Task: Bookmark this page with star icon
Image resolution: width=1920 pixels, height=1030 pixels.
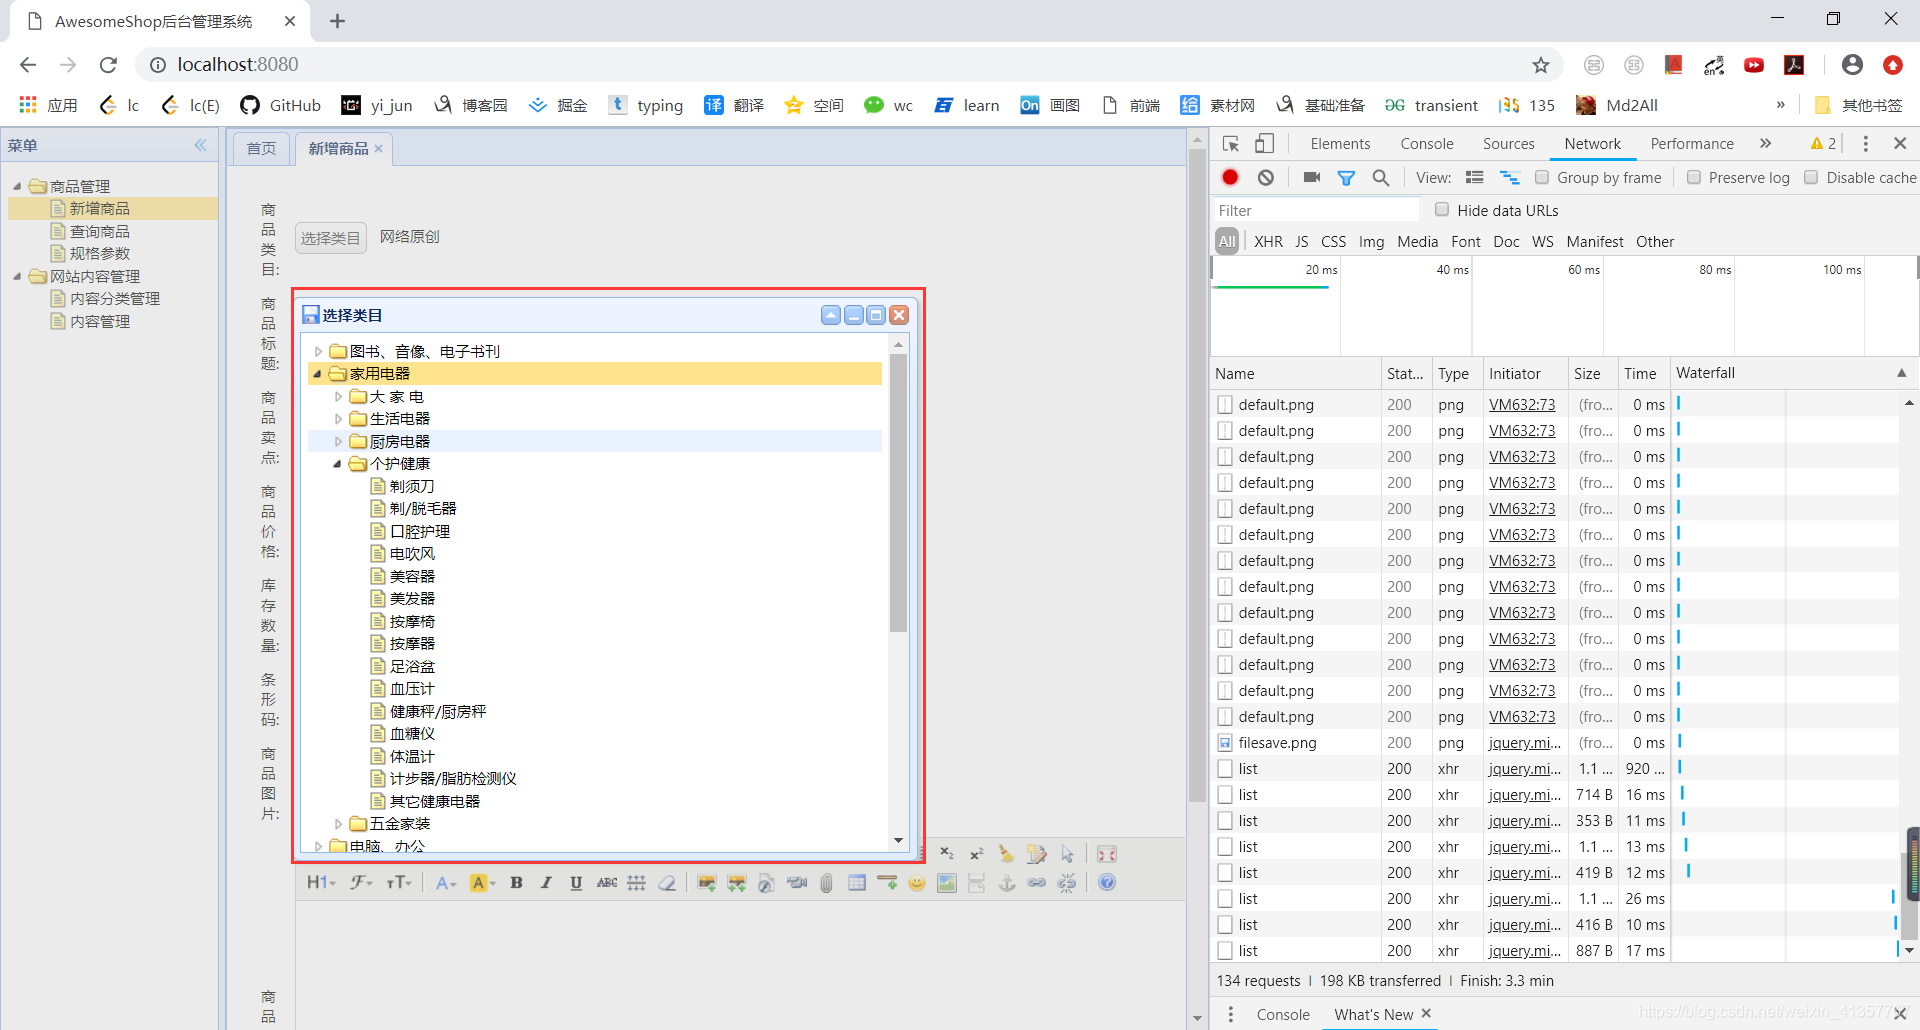Action: [x=1541, y=65]
